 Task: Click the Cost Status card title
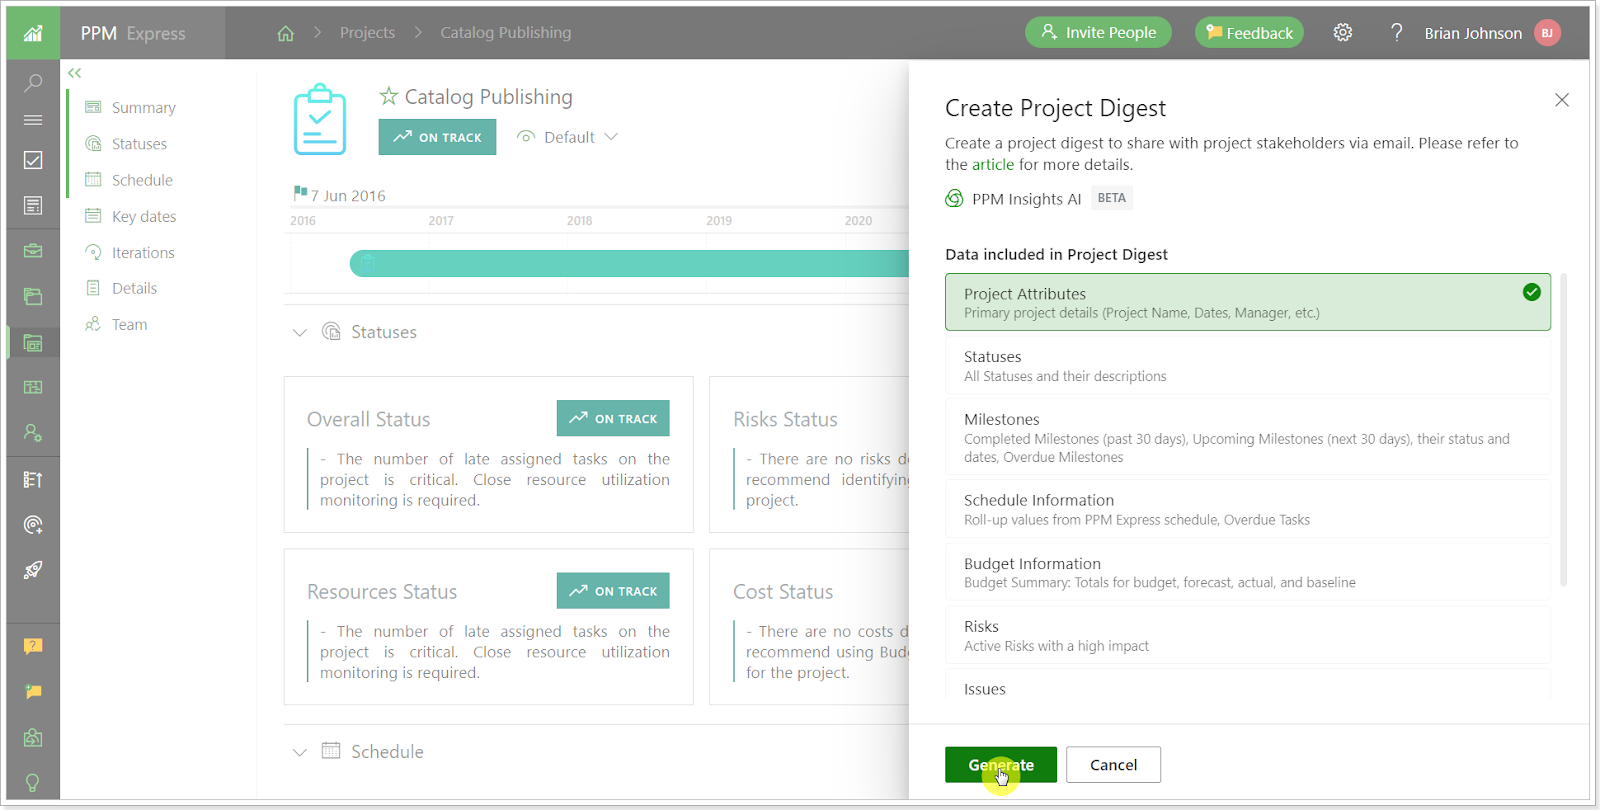[x=783, y=592]
